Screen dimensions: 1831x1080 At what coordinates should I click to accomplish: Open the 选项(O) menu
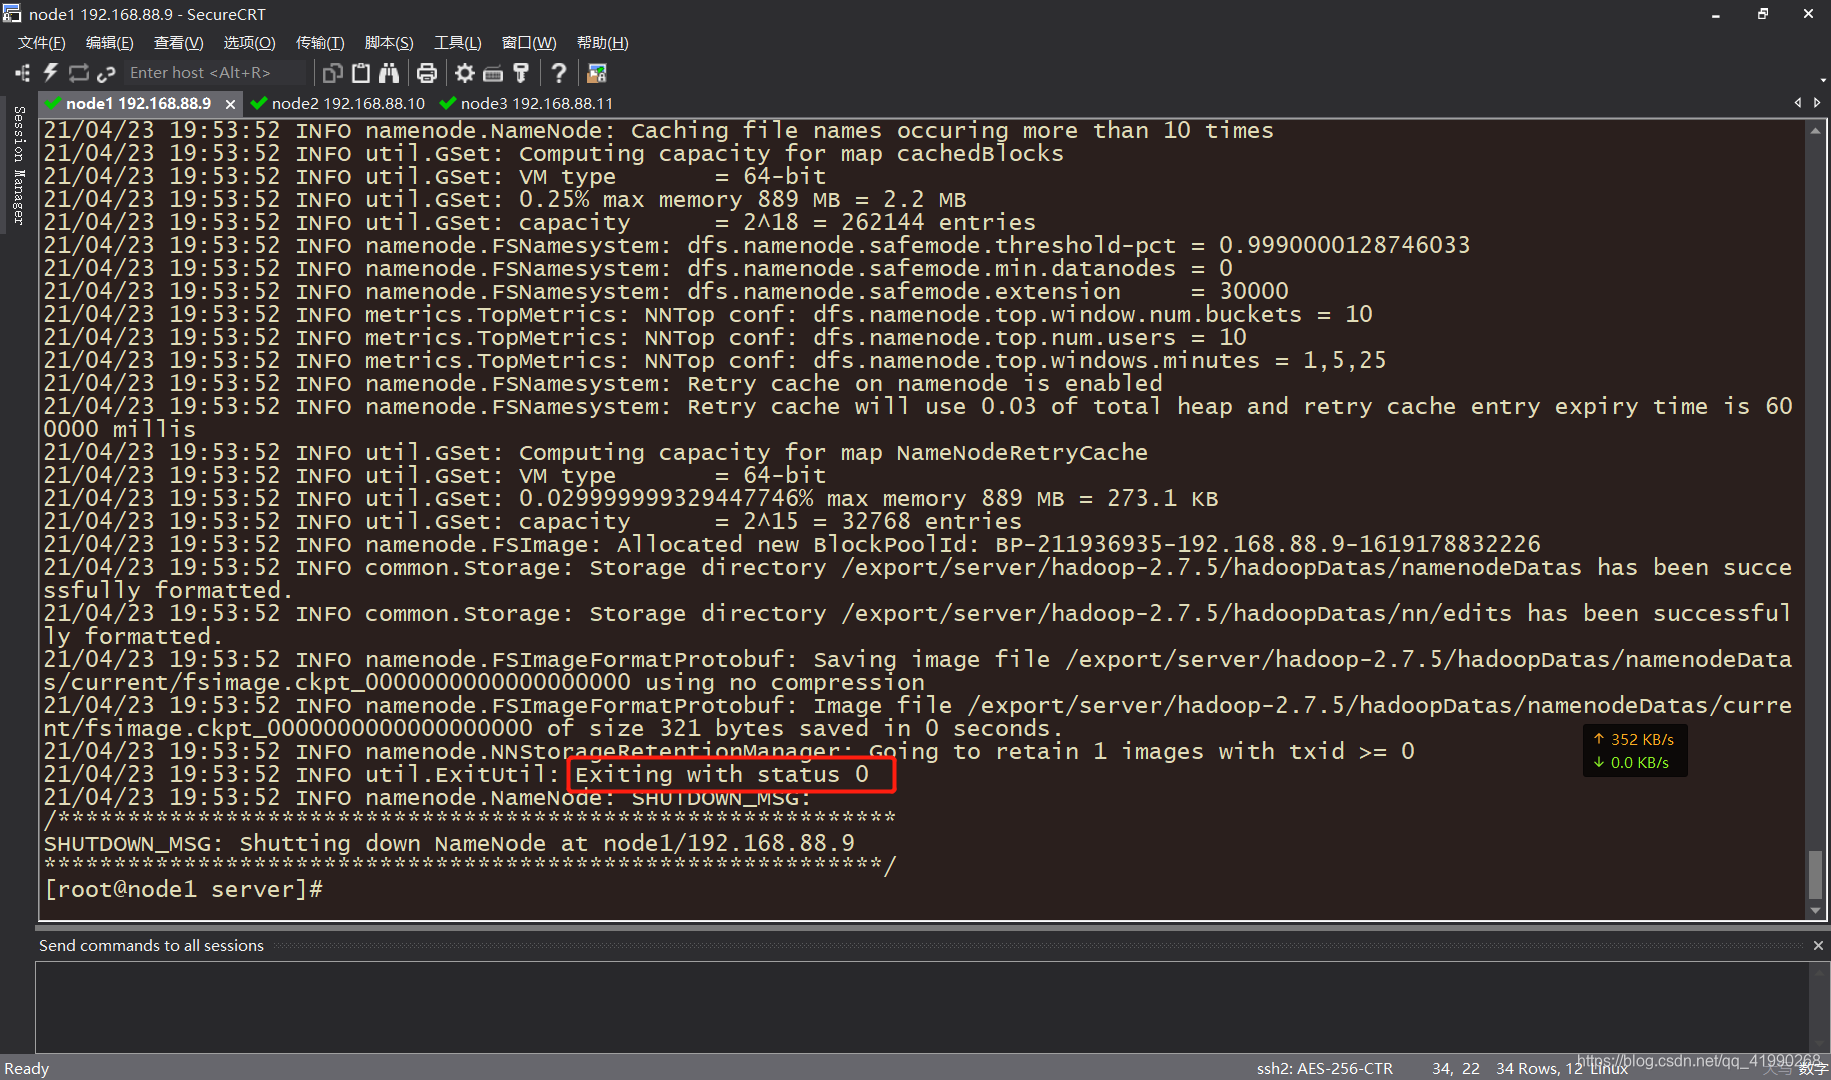pyautogui.click(x=249, y=43)
